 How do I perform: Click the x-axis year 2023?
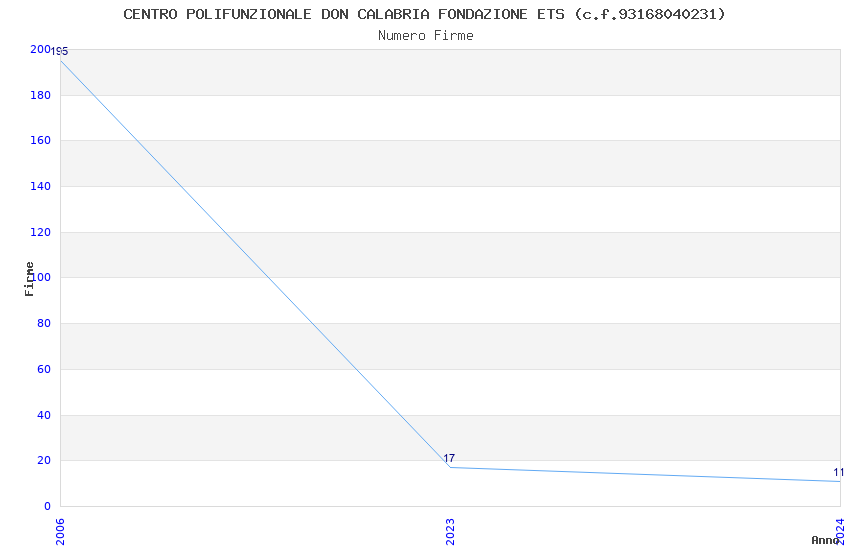click(x=450, y=532)
